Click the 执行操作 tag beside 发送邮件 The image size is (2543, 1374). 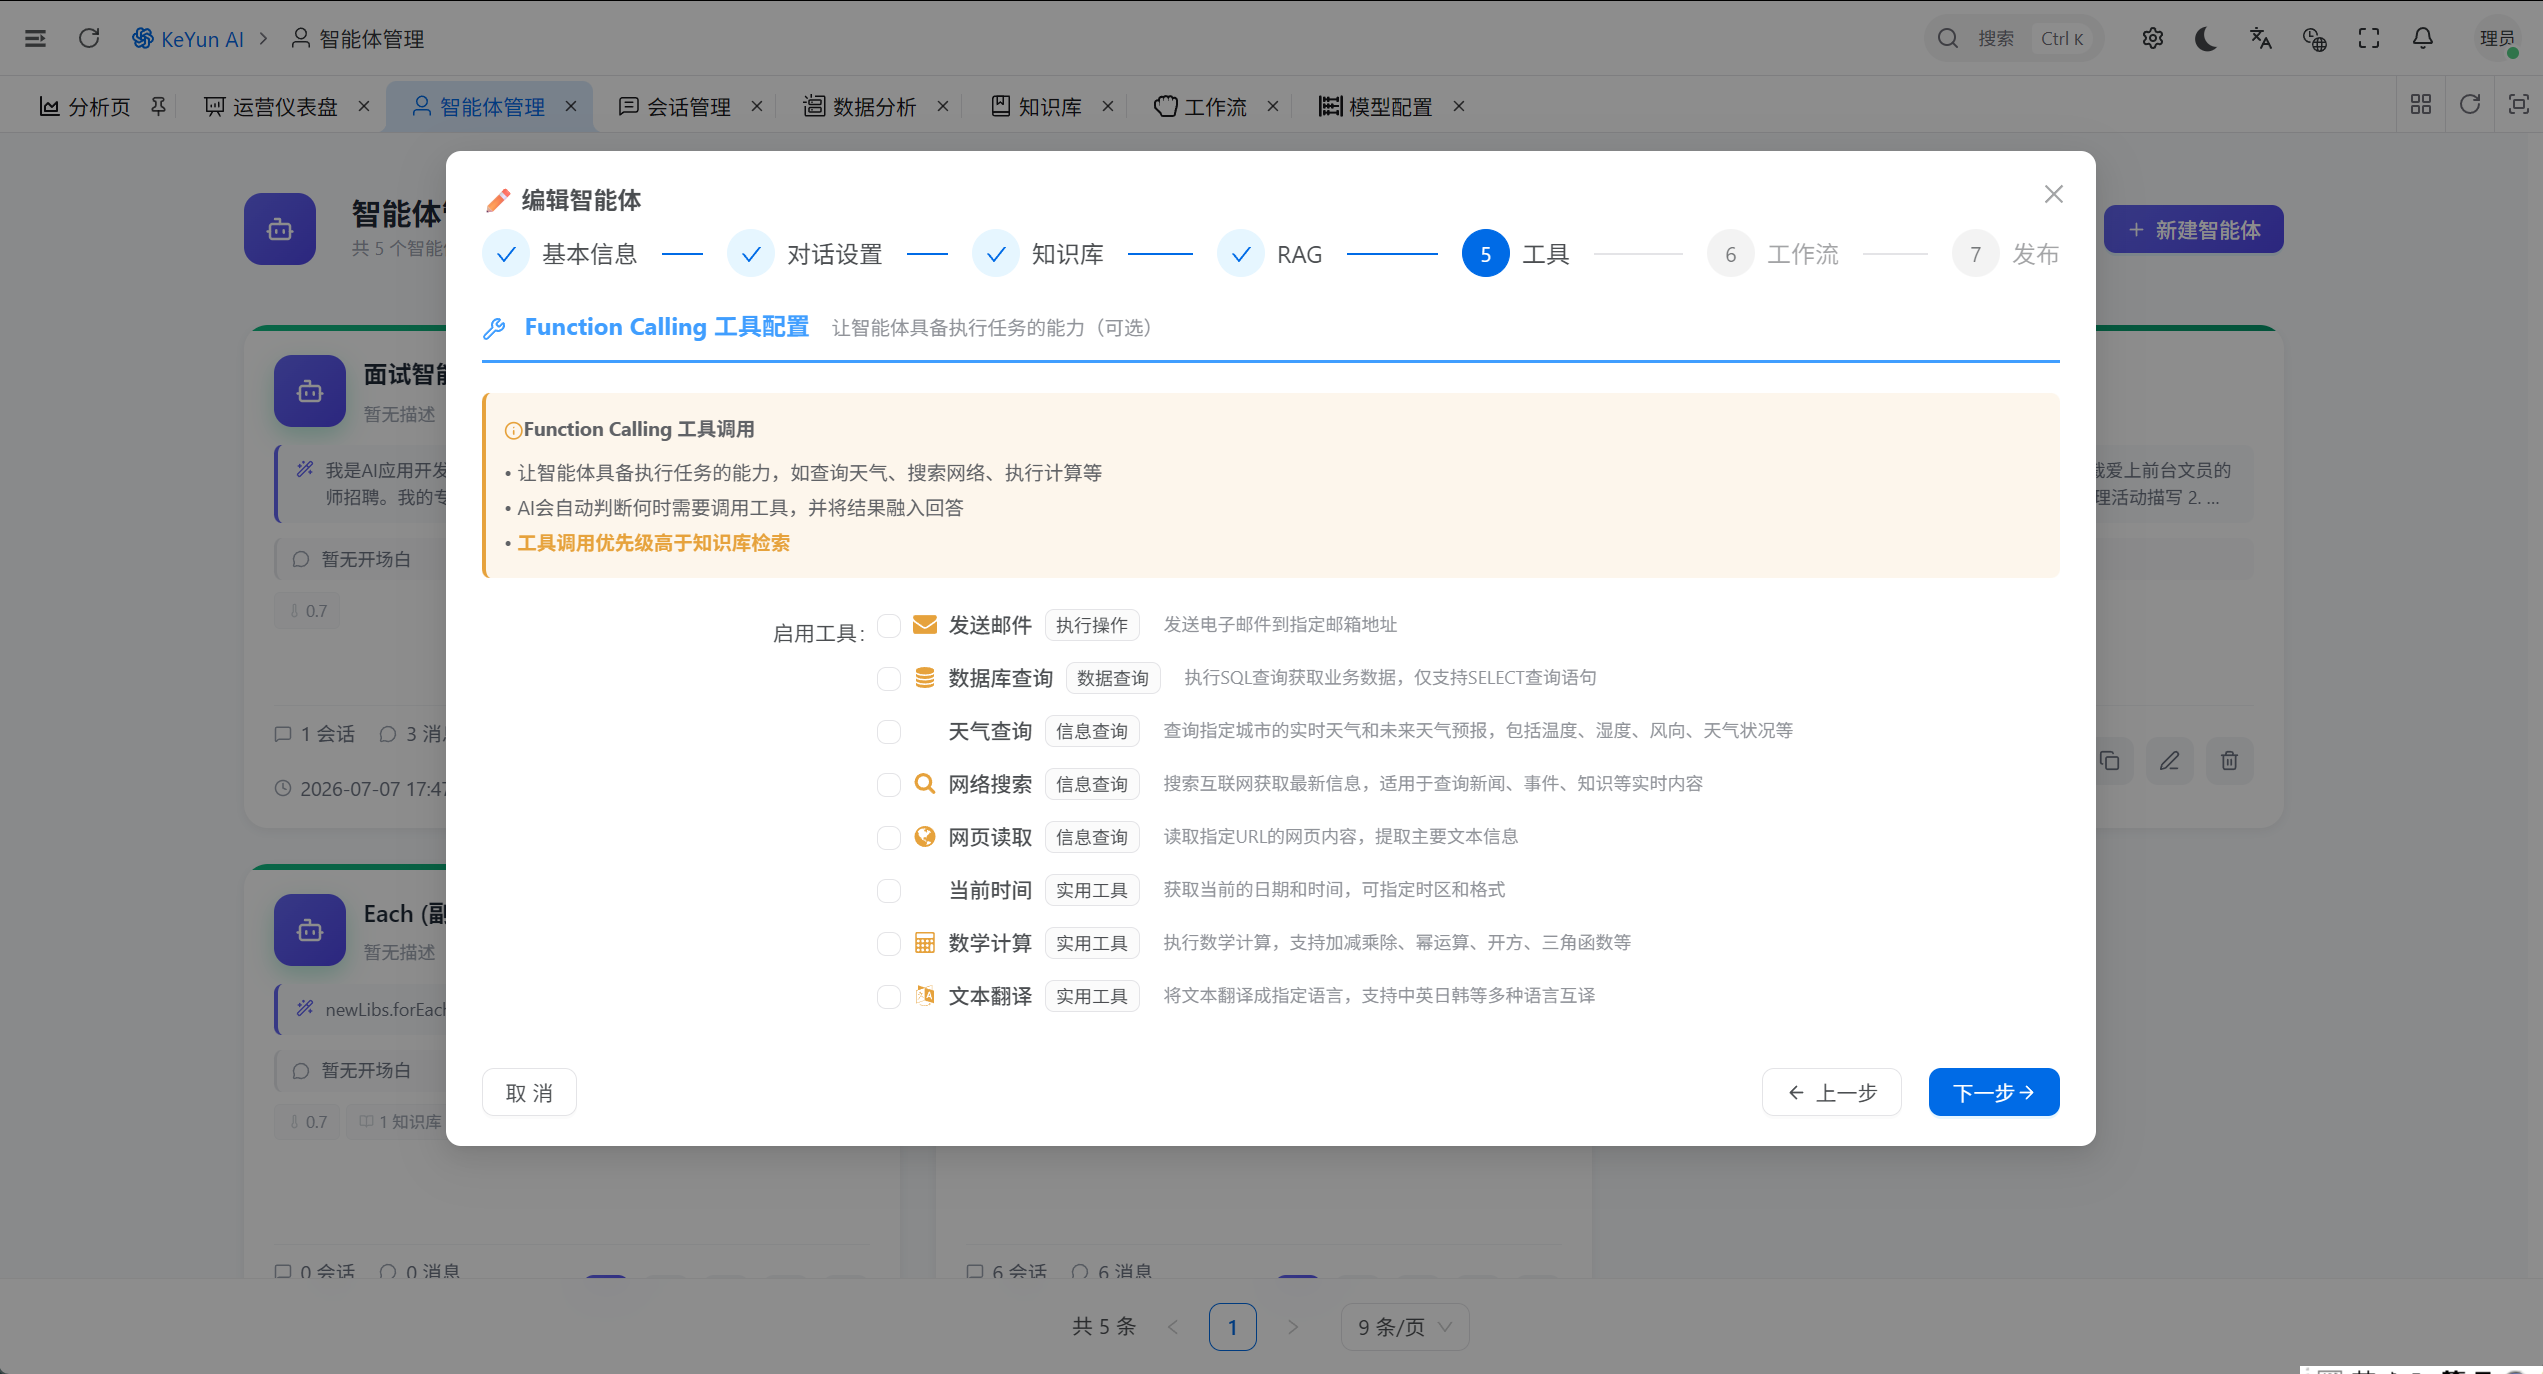tap(1092, 625)
